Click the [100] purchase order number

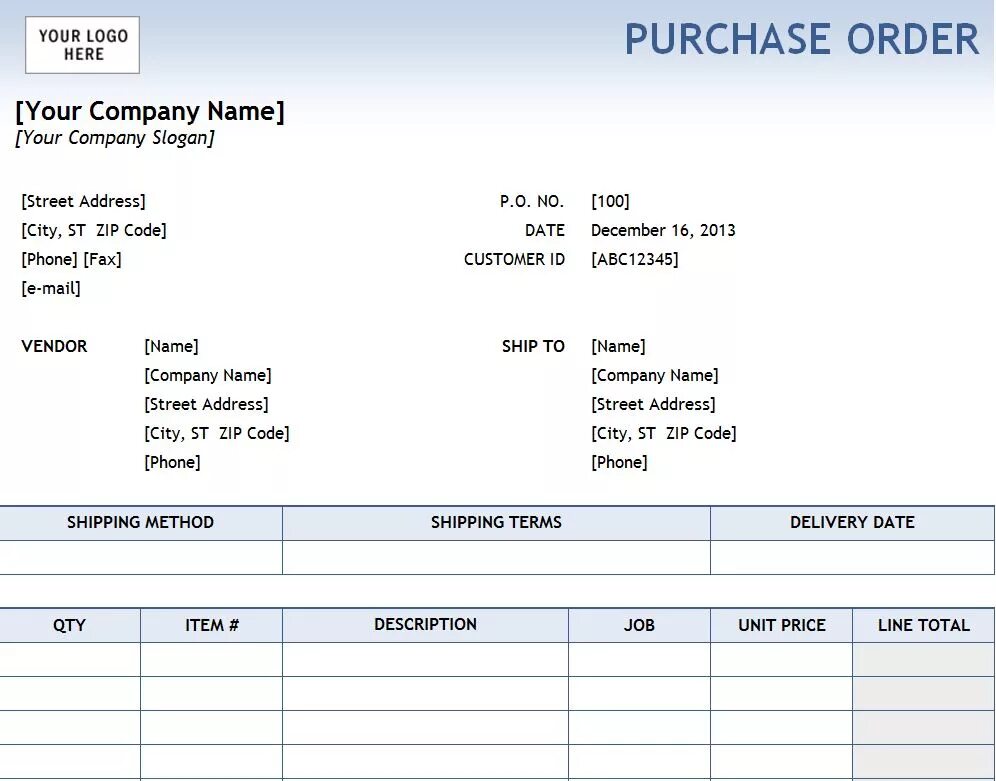point(610,201)
